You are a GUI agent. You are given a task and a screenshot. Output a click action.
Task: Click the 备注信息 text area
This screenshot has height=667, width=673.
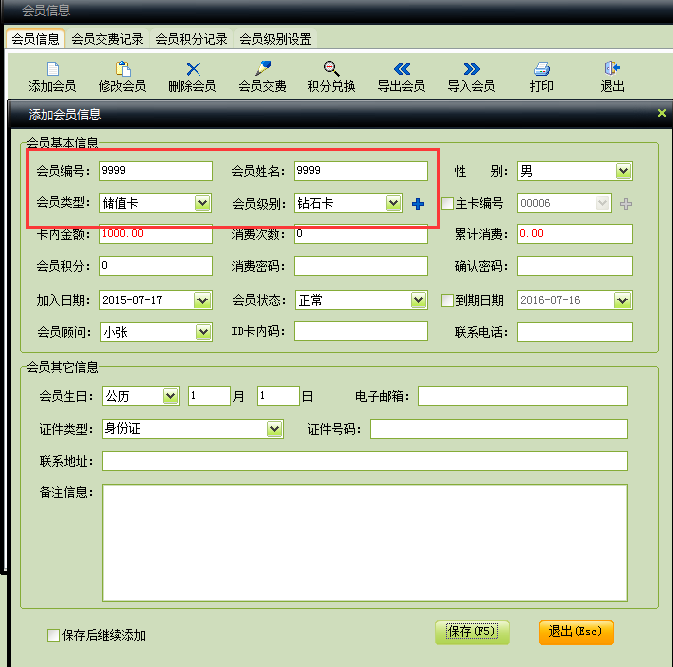(x=365, y=543)
